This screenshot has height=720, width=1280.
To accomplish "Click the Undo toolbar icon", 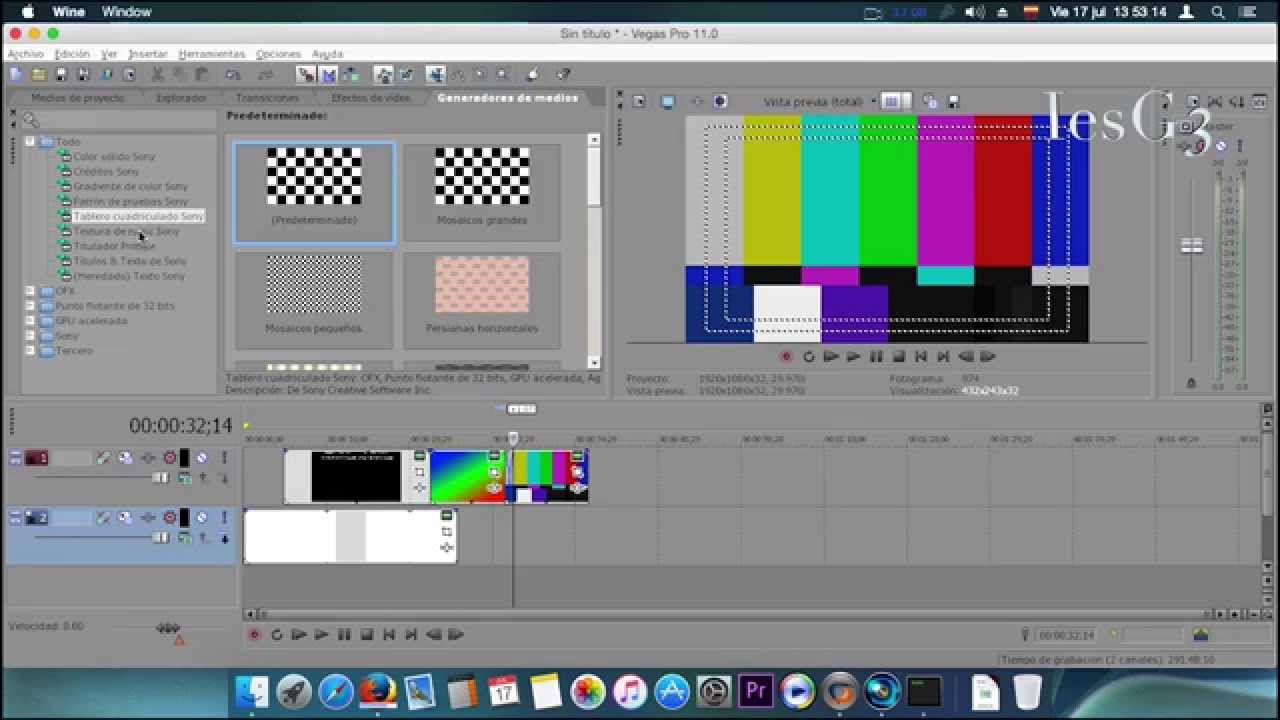I will [232, 74].
